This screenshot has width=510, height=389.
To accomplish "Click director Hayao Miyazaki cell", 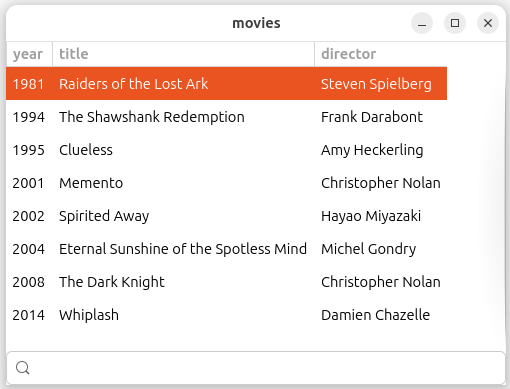I will point(371,216).
